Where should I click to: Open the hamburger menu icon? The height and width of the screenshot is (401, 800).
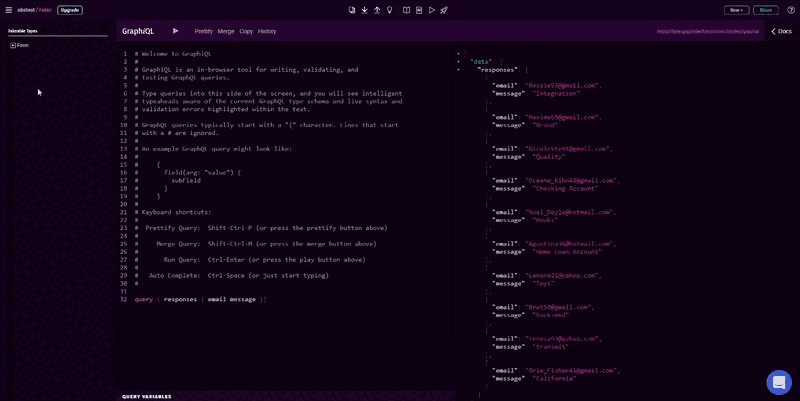click(9, 10)
